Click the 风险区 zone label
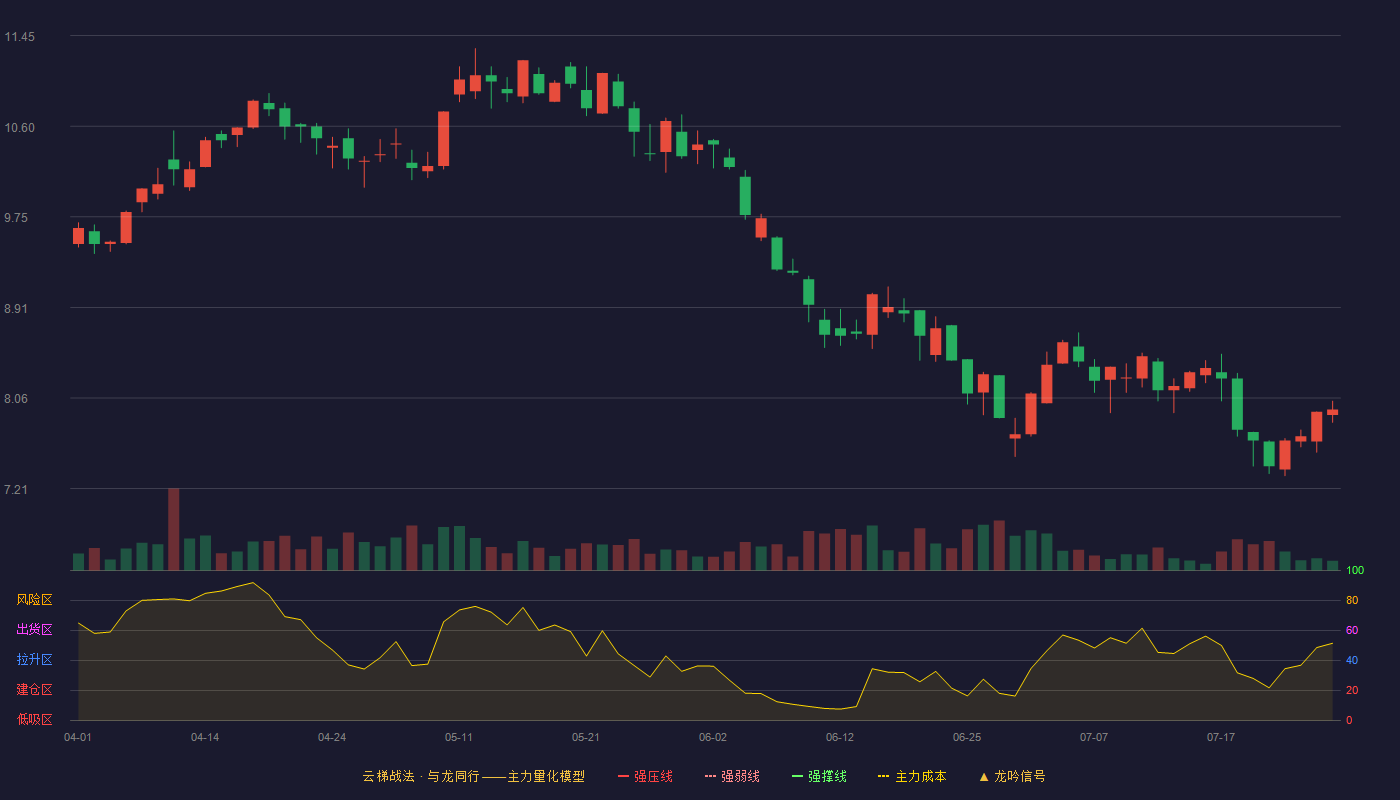 [x=34, y=600]
